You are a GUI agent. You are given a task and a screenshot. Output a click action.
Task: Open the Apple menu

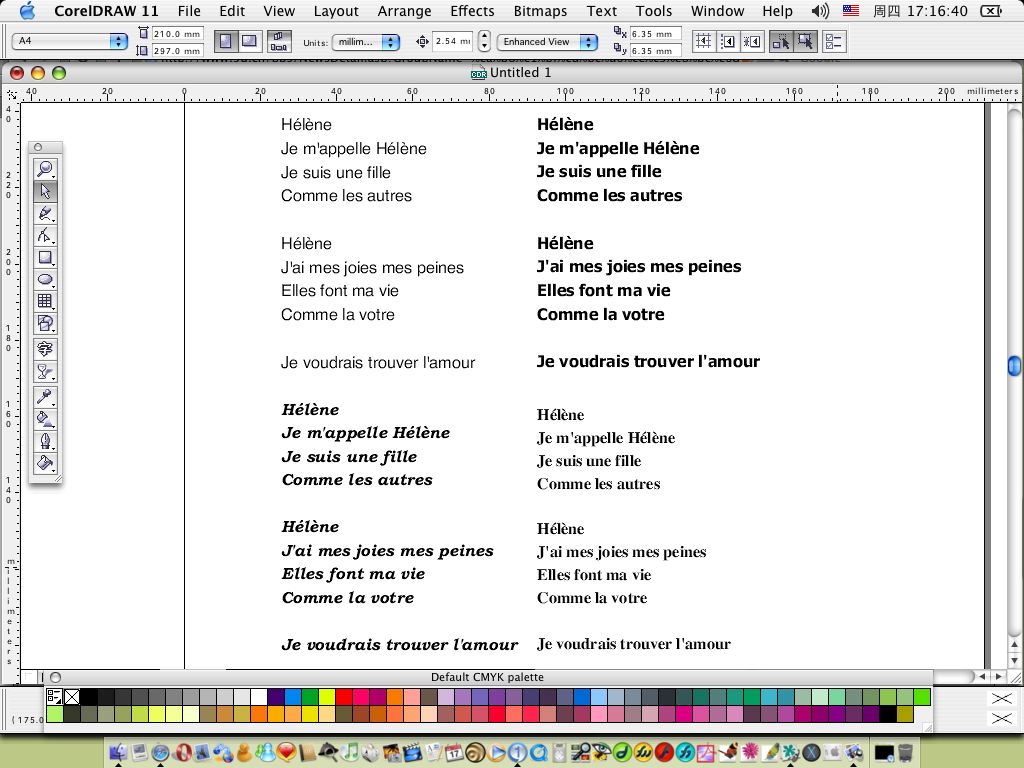coord(27,10)
